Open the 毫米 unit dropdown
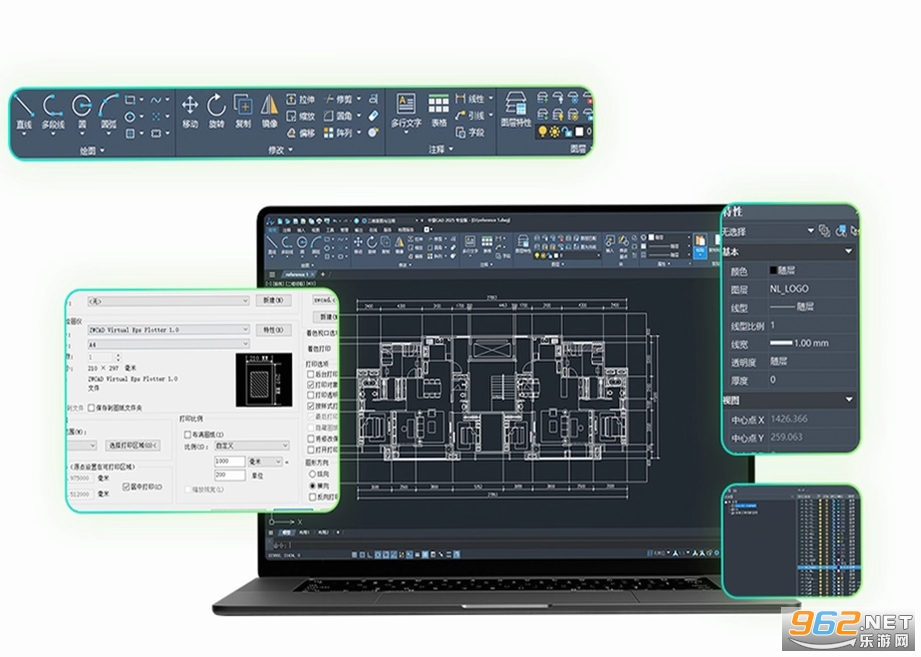Image resolution: width=921 pixels, height=657 pixels. click(x=265, y=461)
